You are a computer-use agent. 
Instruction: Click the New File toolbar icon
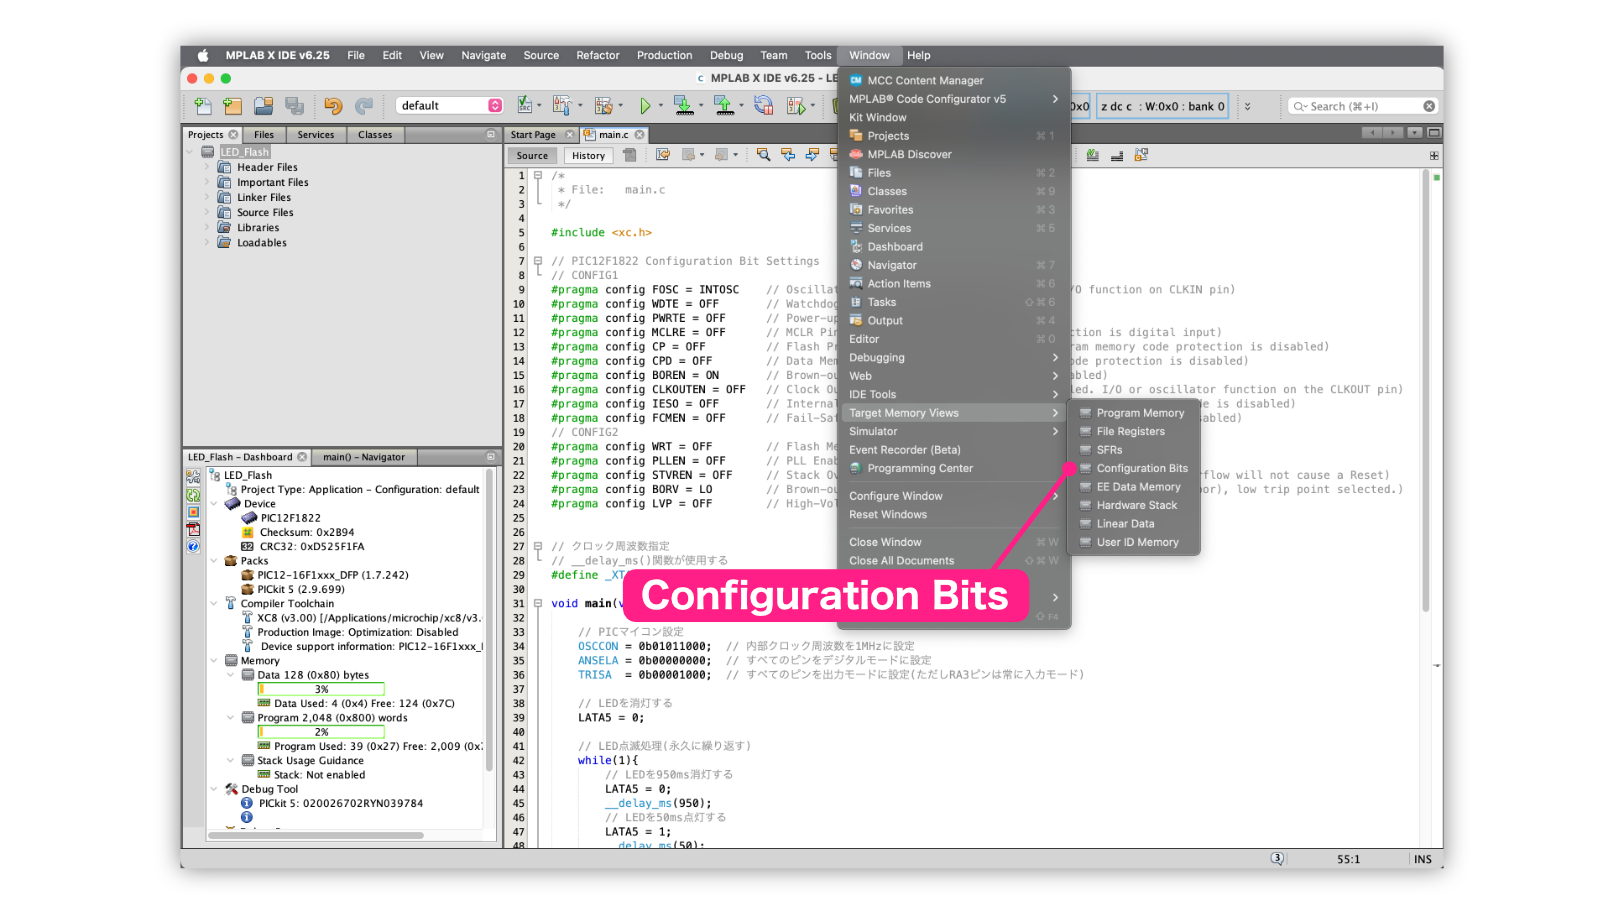click(x=203, y=105)
